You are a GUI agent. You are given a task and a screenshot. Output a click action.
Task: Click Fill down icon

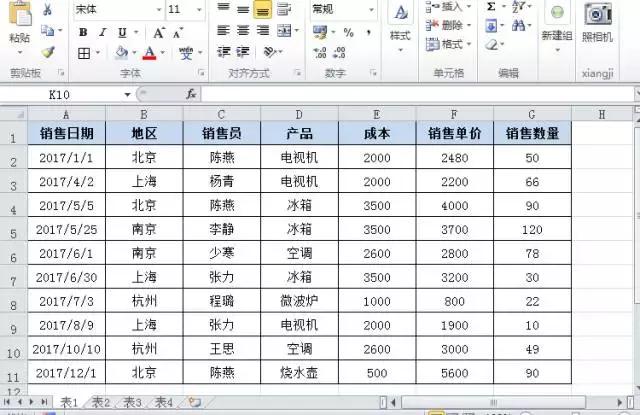491,27
